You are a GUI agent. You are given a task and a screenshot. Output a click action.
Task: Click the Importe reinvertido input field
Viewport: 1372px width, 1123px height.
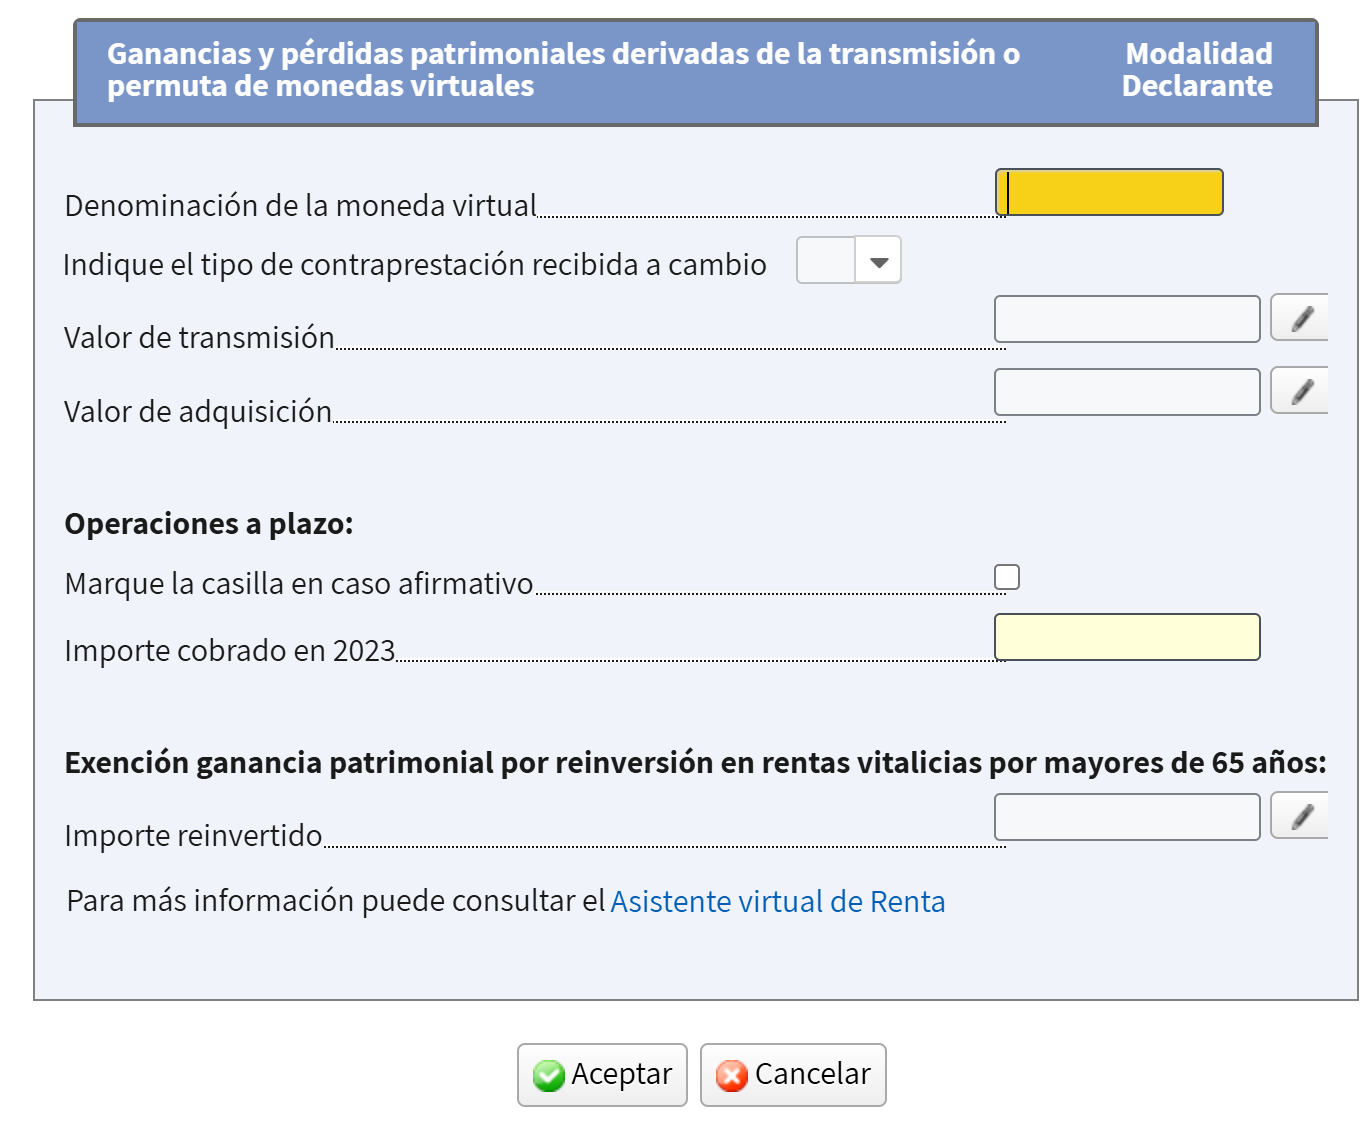pos(1127,817)
